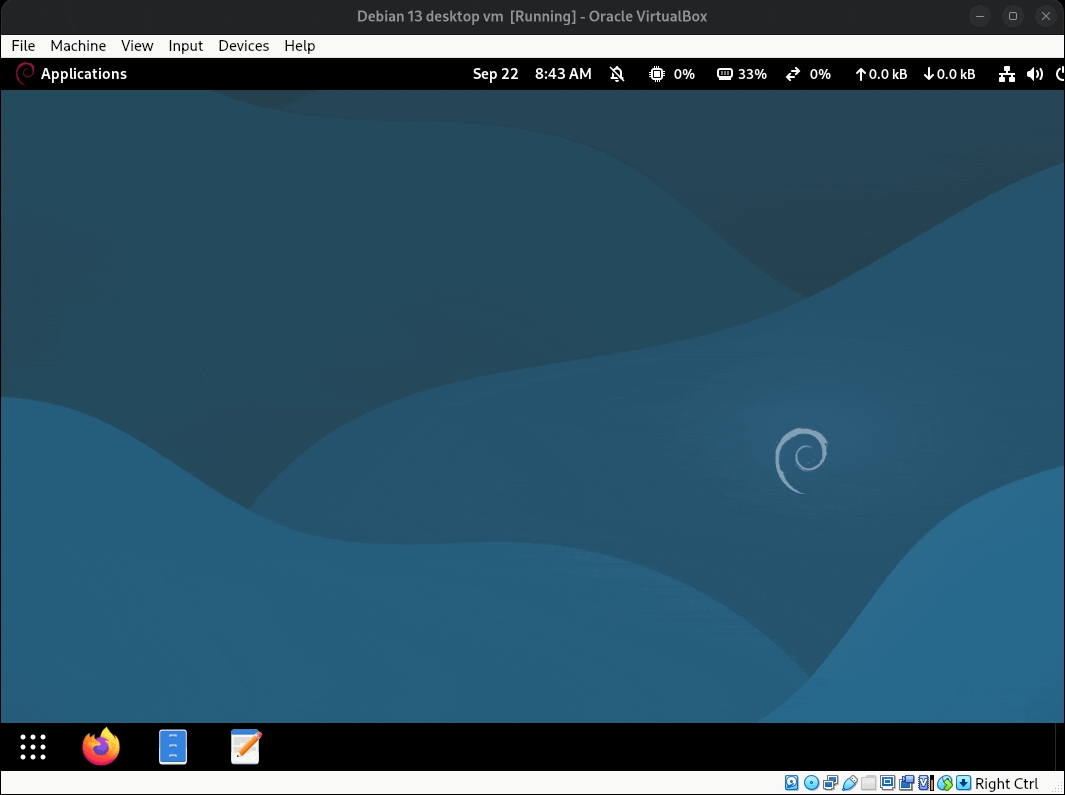Click the 0% swap usage value
Image resolution: width=1065 pixels, height=795 pixels.
coord(820,74)
